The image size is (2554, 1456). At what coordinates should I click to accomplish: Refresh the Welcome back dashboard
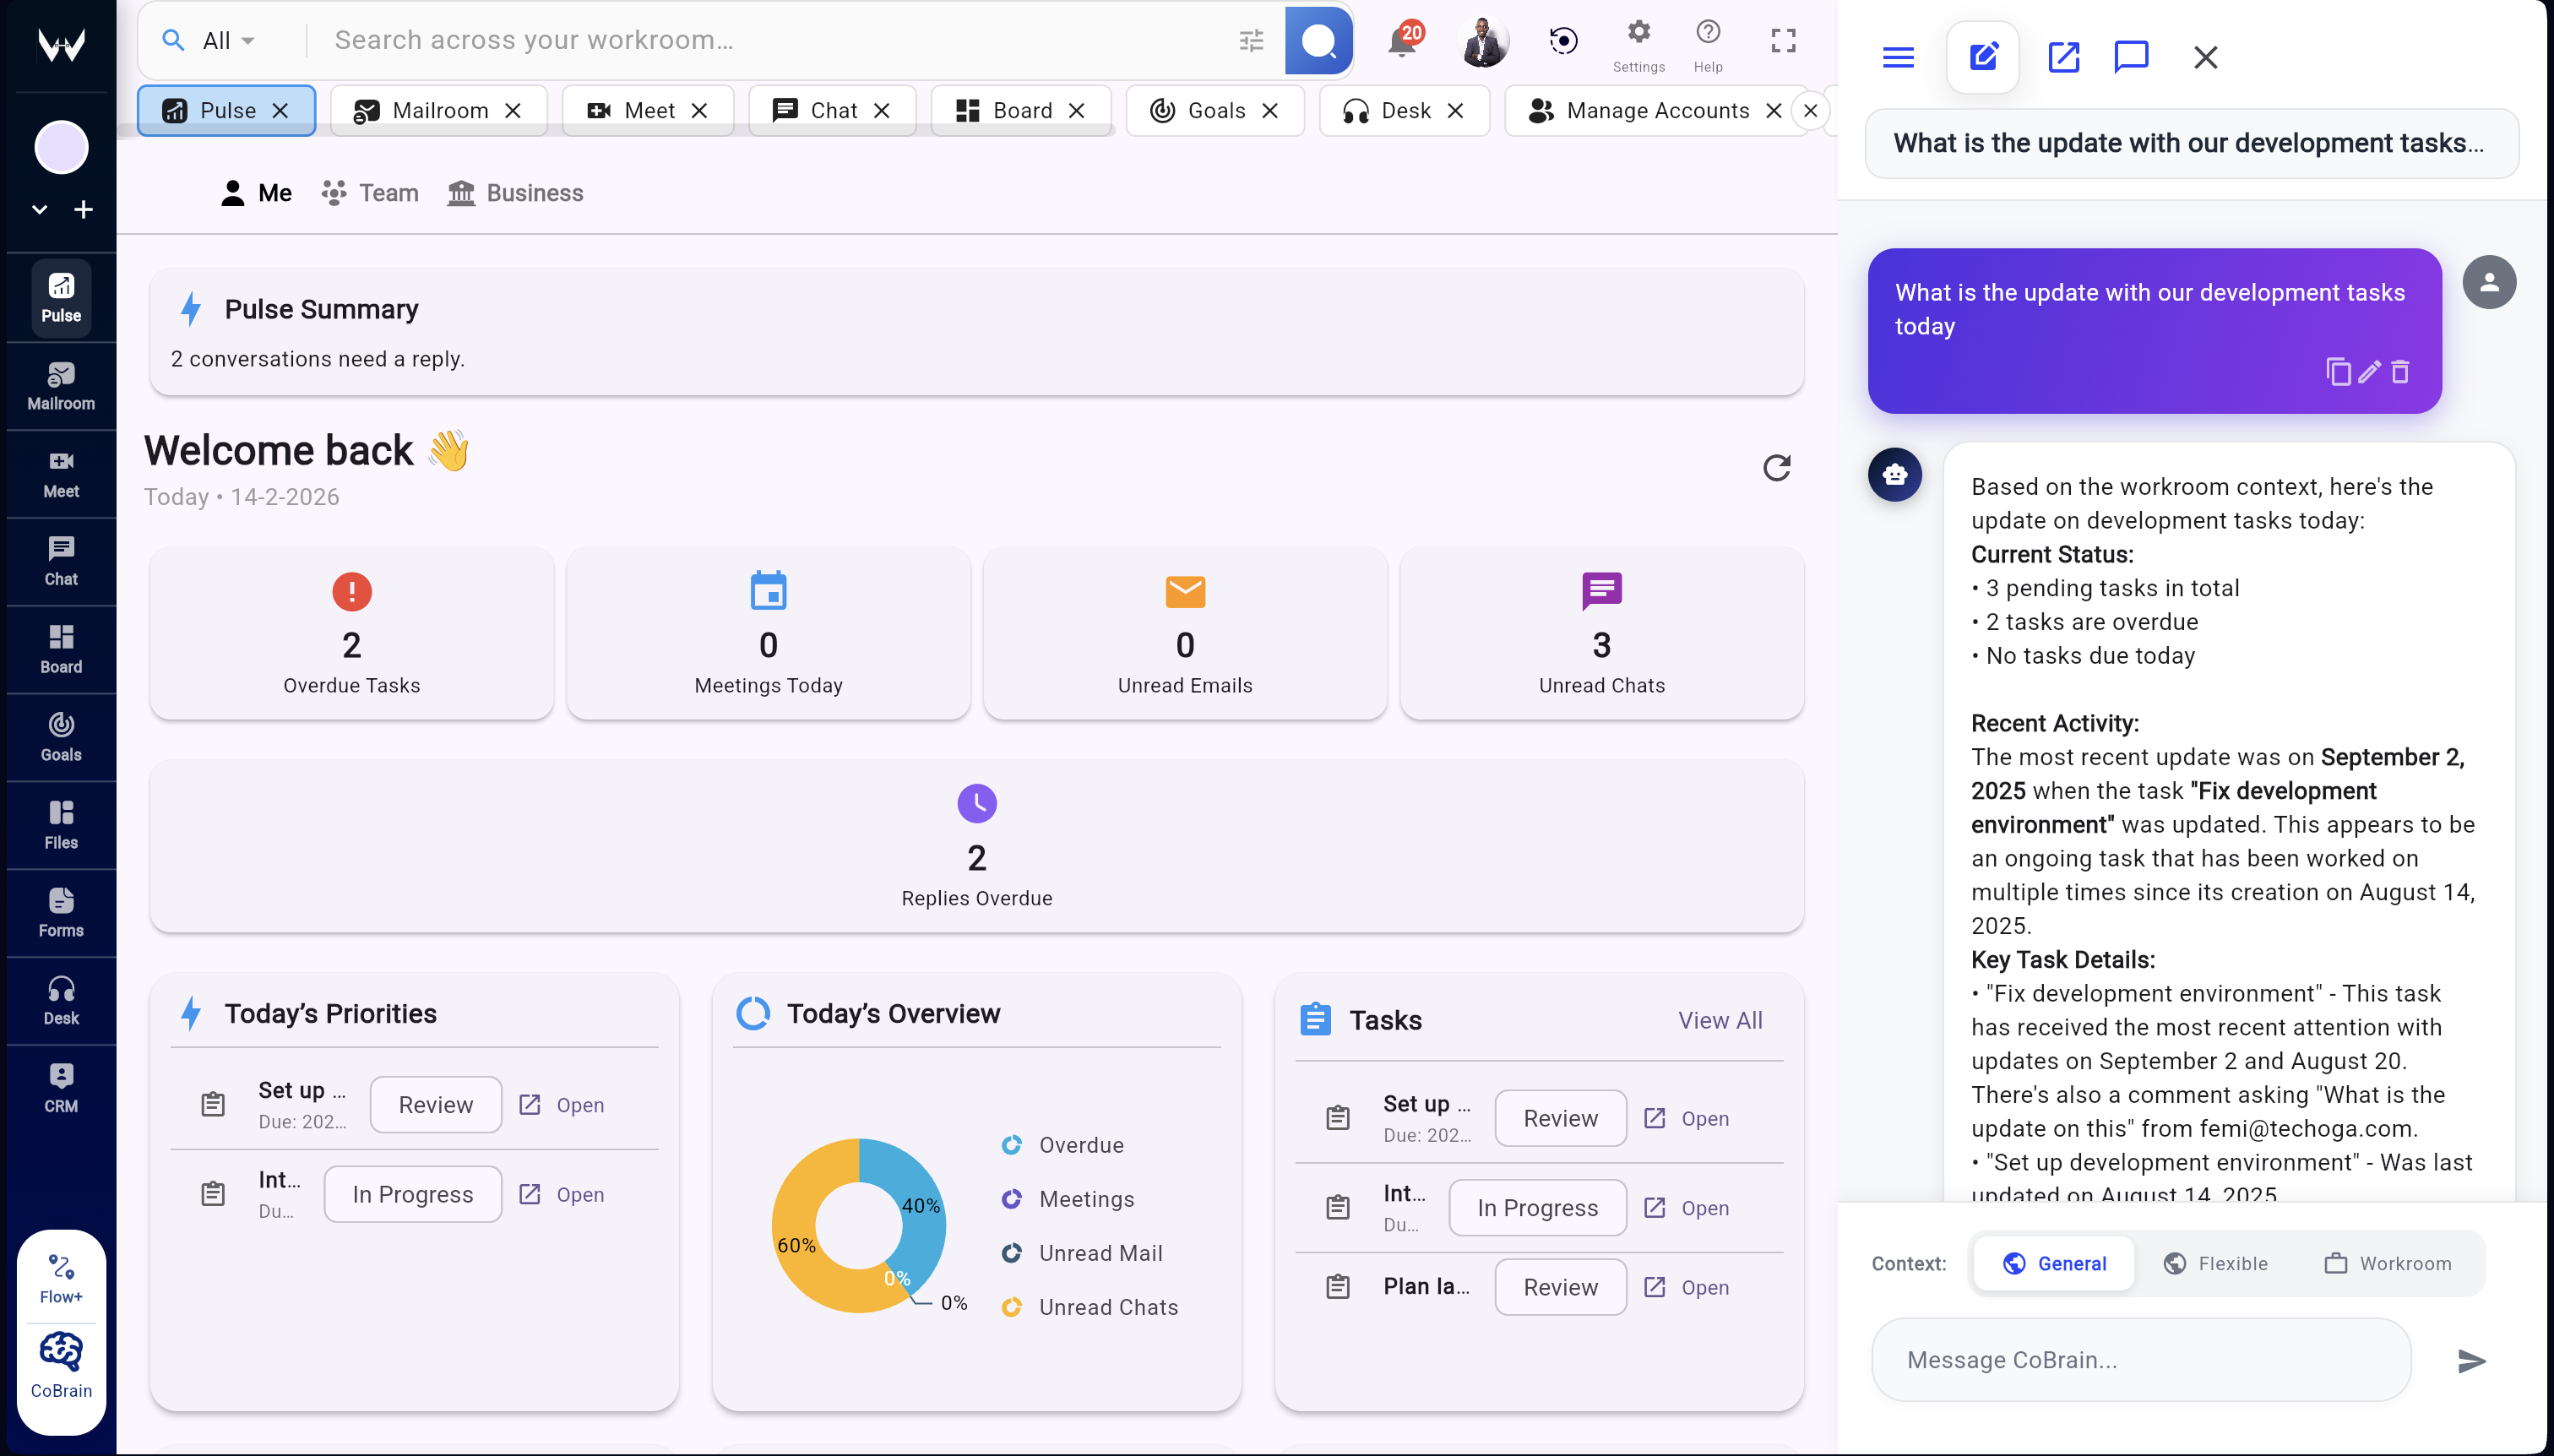[1777, 468]
